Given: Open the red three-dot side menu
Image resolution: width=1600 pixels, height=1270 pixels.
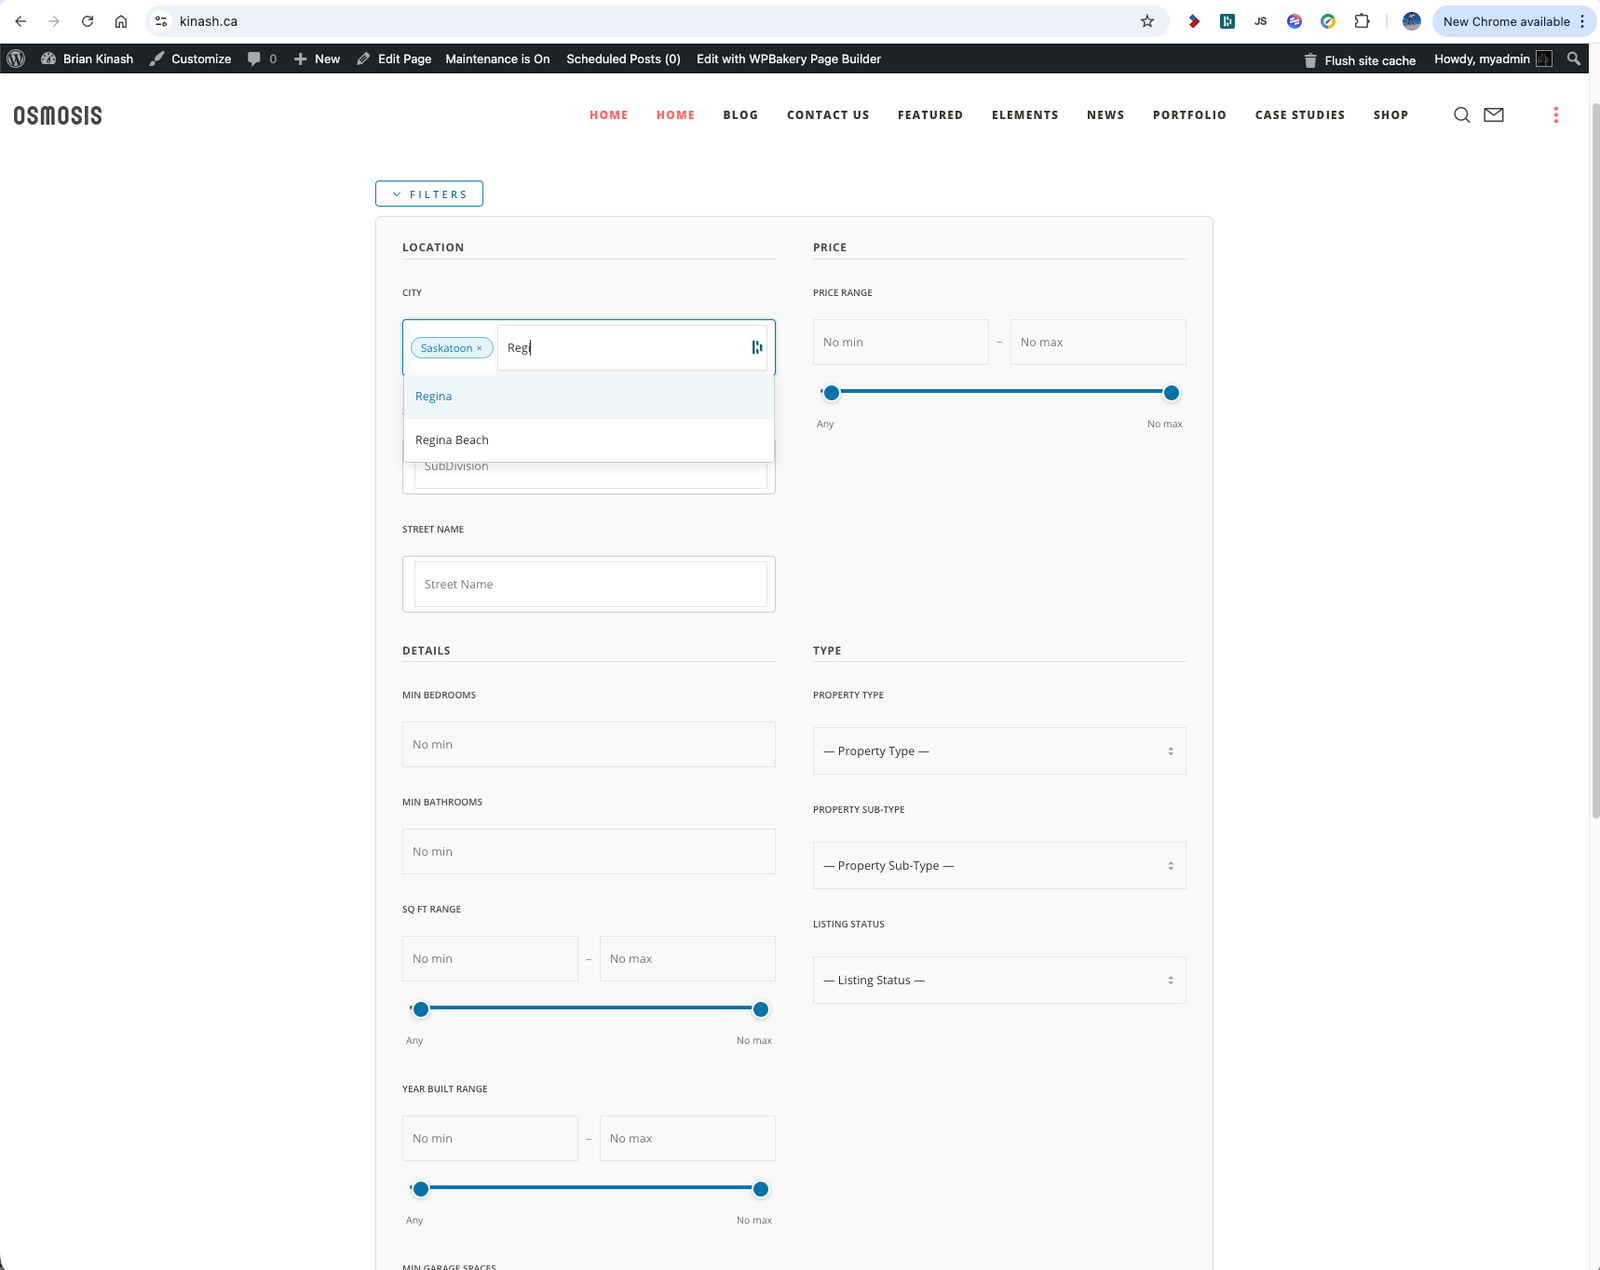Looking at the screenshot, I should 1555,115.
